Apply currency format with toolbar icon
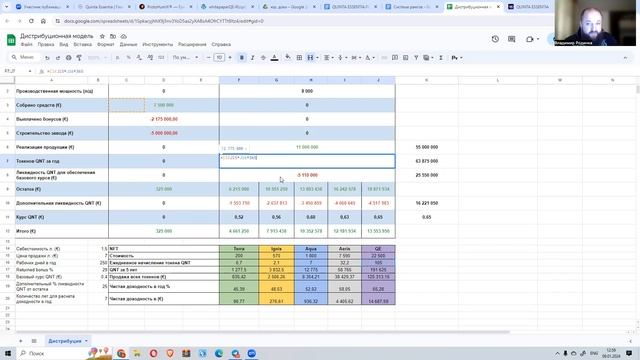The width and height of the screenshot is (640, 360). tap(118, 58)
